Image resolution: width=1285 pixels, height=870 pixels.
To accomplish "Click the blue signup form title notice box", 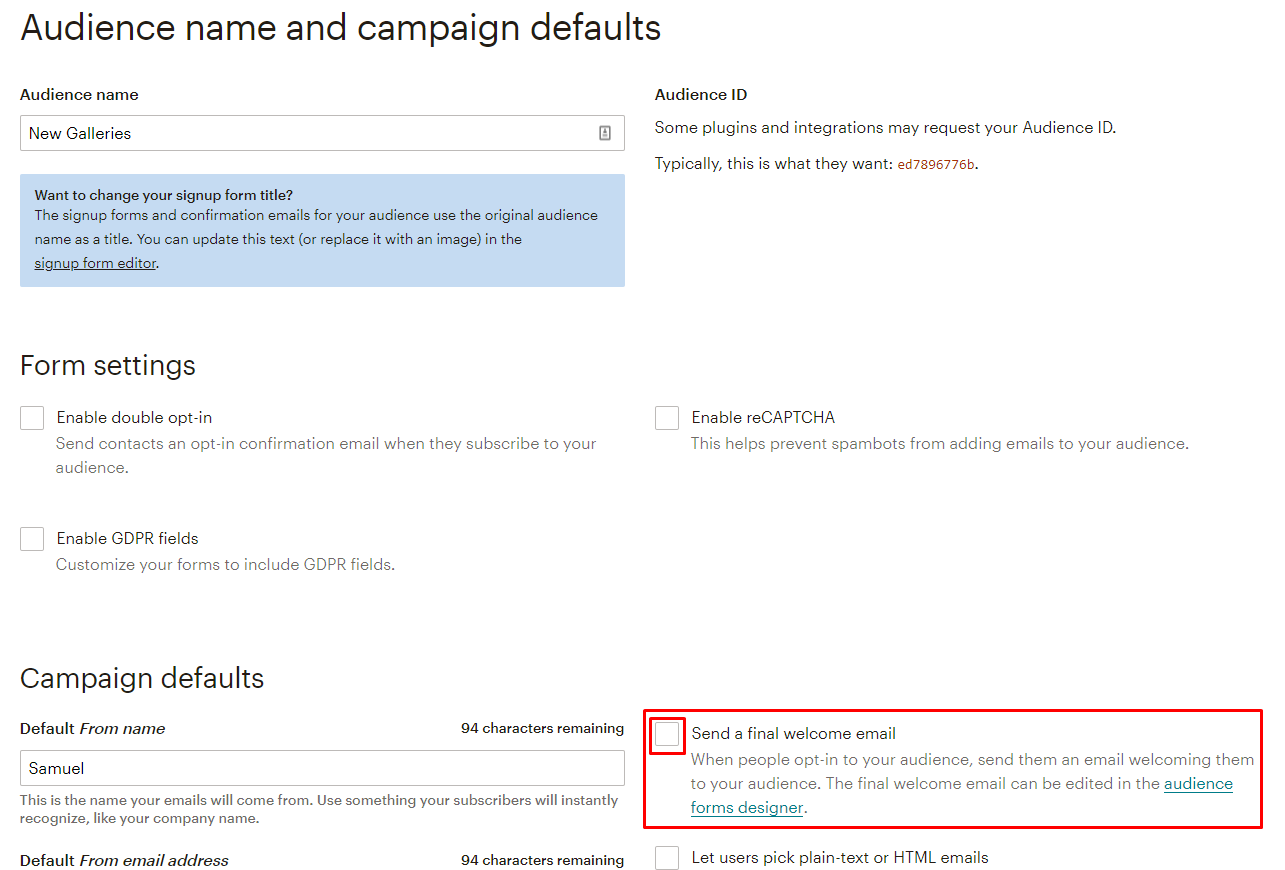I will pos(322,231).
